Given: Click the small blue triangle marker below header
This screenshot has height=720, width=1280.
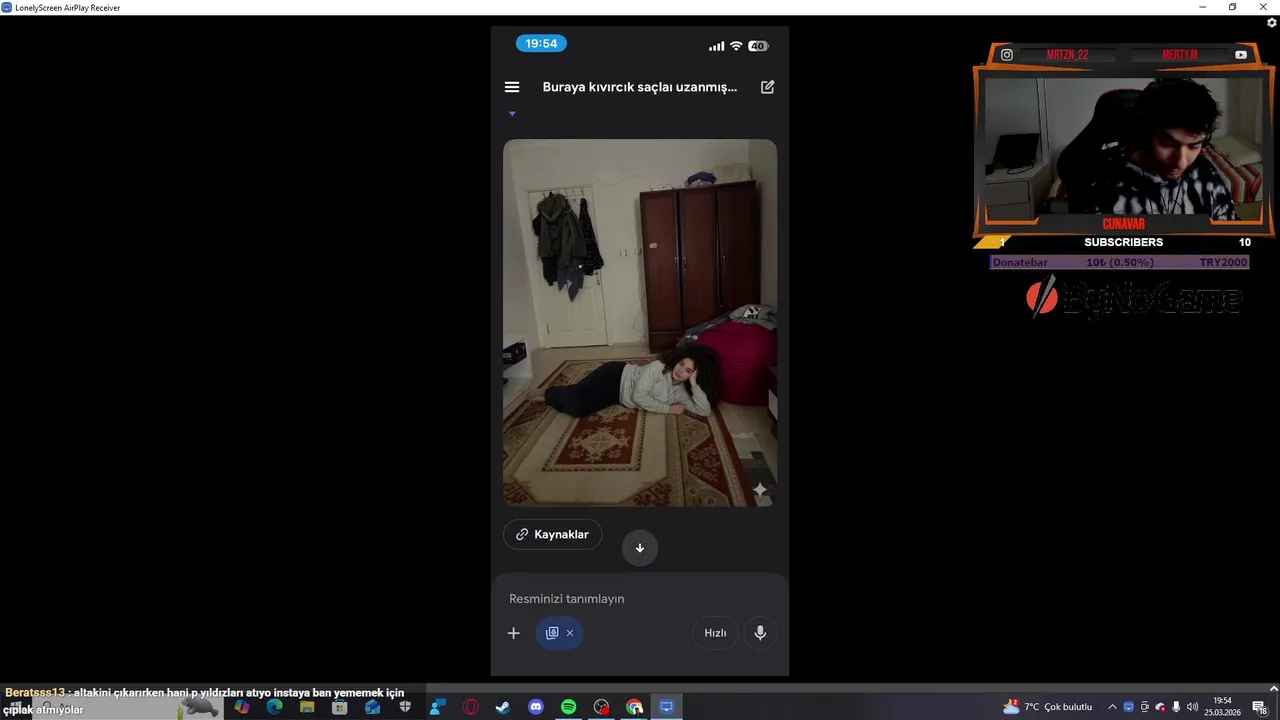Looking at the screenshot, I should pos(512,114).
